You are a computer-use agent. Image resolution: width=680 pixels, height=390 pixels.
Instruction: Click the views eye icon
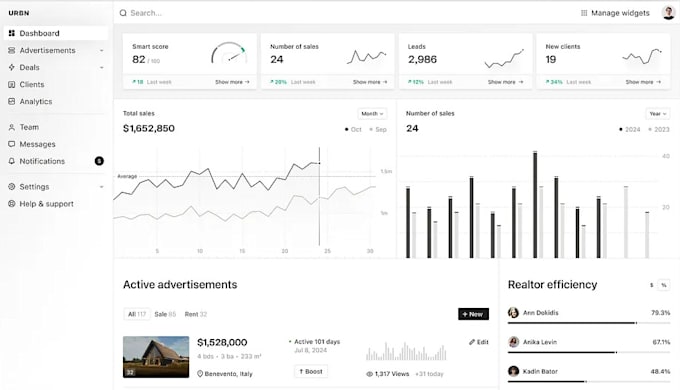(x=369, y=374)
